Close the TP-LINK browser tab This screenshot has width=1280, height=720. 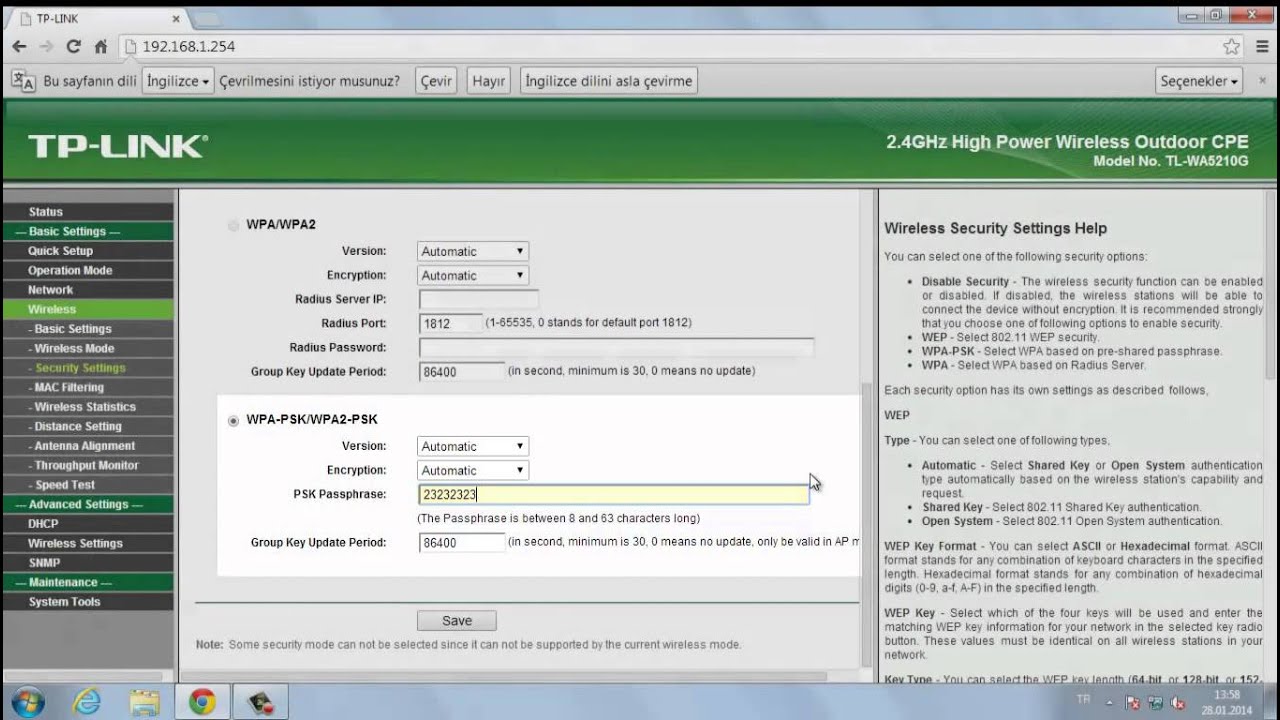coord(176,19)
